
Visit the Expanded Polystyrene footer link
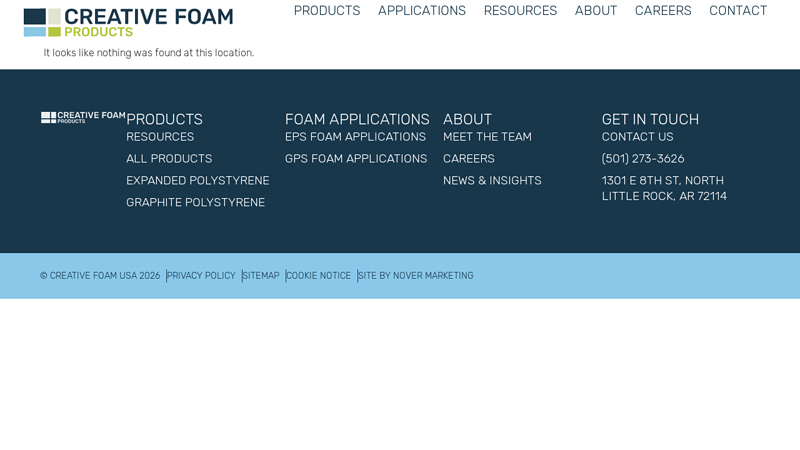click(x=197, y=181)
